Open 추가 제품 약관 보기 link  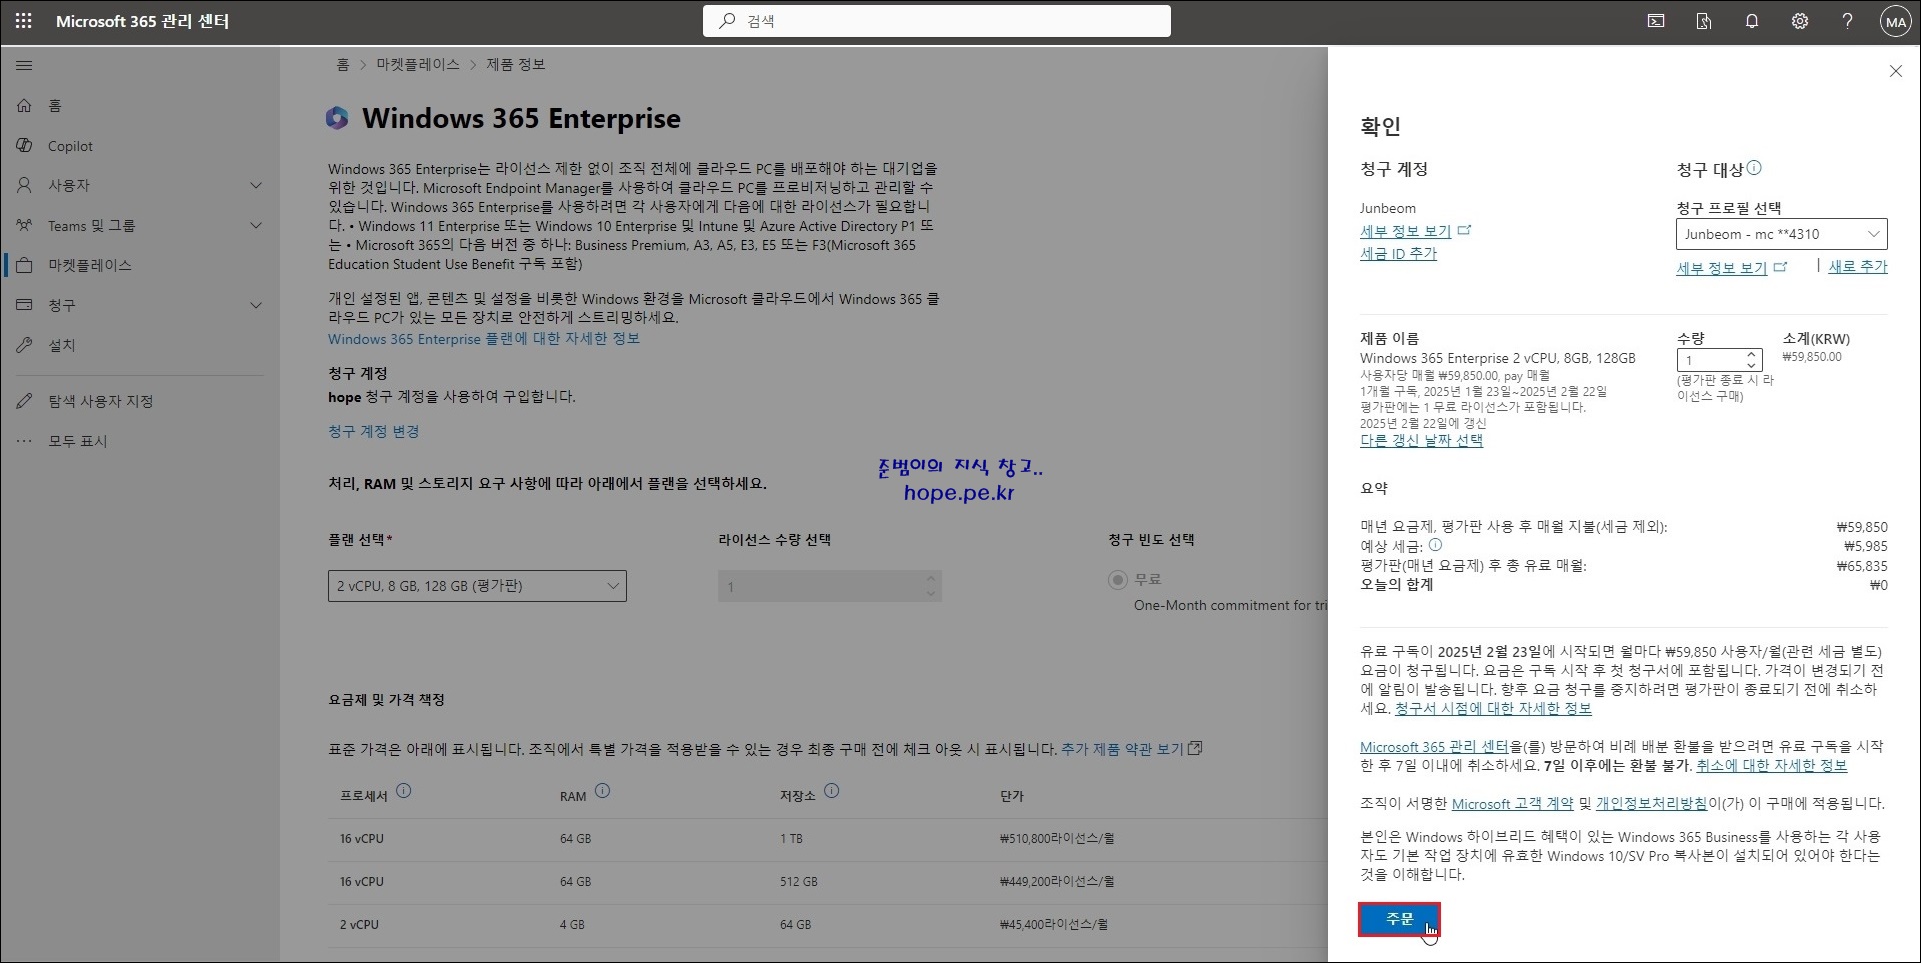1131,748
